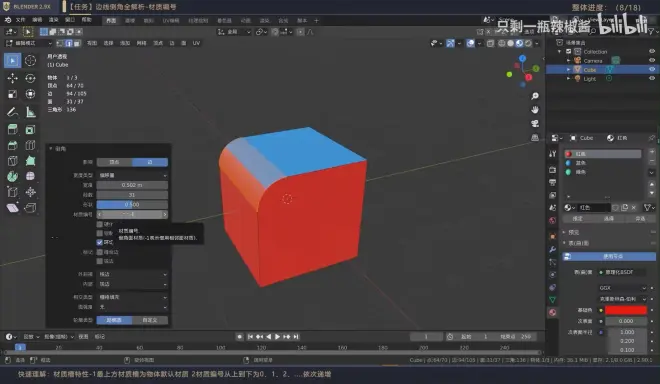This screenshot has height=384, width=660.
Task: Open the Modifier wrench properties tab
Action: (553, 249)
